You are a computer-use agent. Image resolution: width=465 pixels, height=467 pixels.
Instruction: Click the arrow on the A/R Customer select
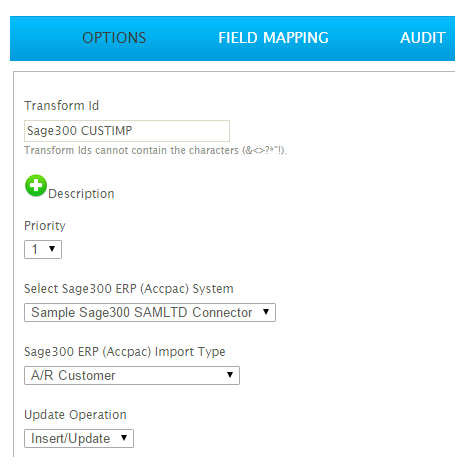click(x=230, y=375)
